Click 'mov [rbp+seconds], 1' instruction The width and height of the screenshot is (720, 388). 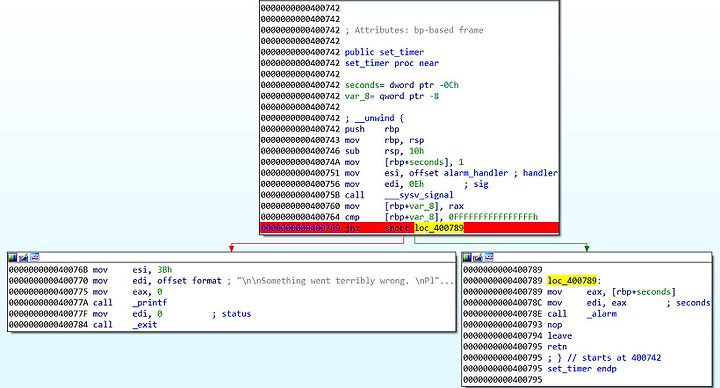(x=404, y=162)
